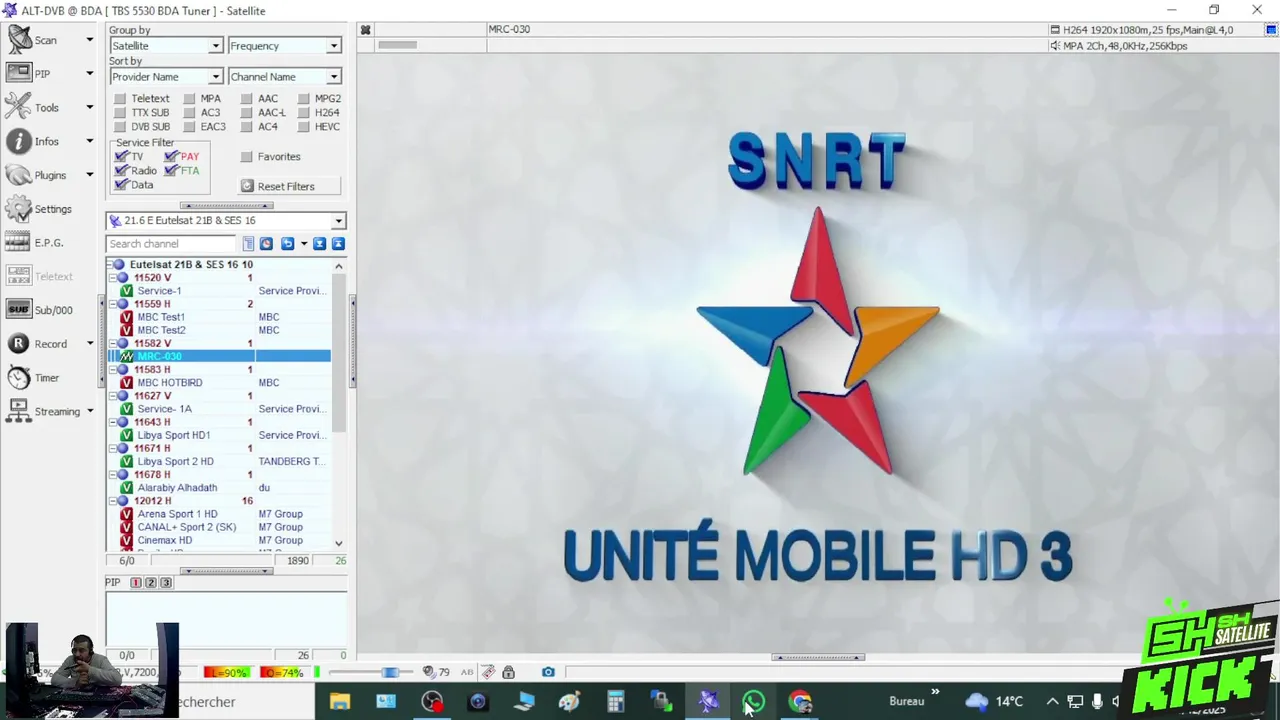
Task: Uncheck the Radio service filter
Action: (x=122, y=171)
